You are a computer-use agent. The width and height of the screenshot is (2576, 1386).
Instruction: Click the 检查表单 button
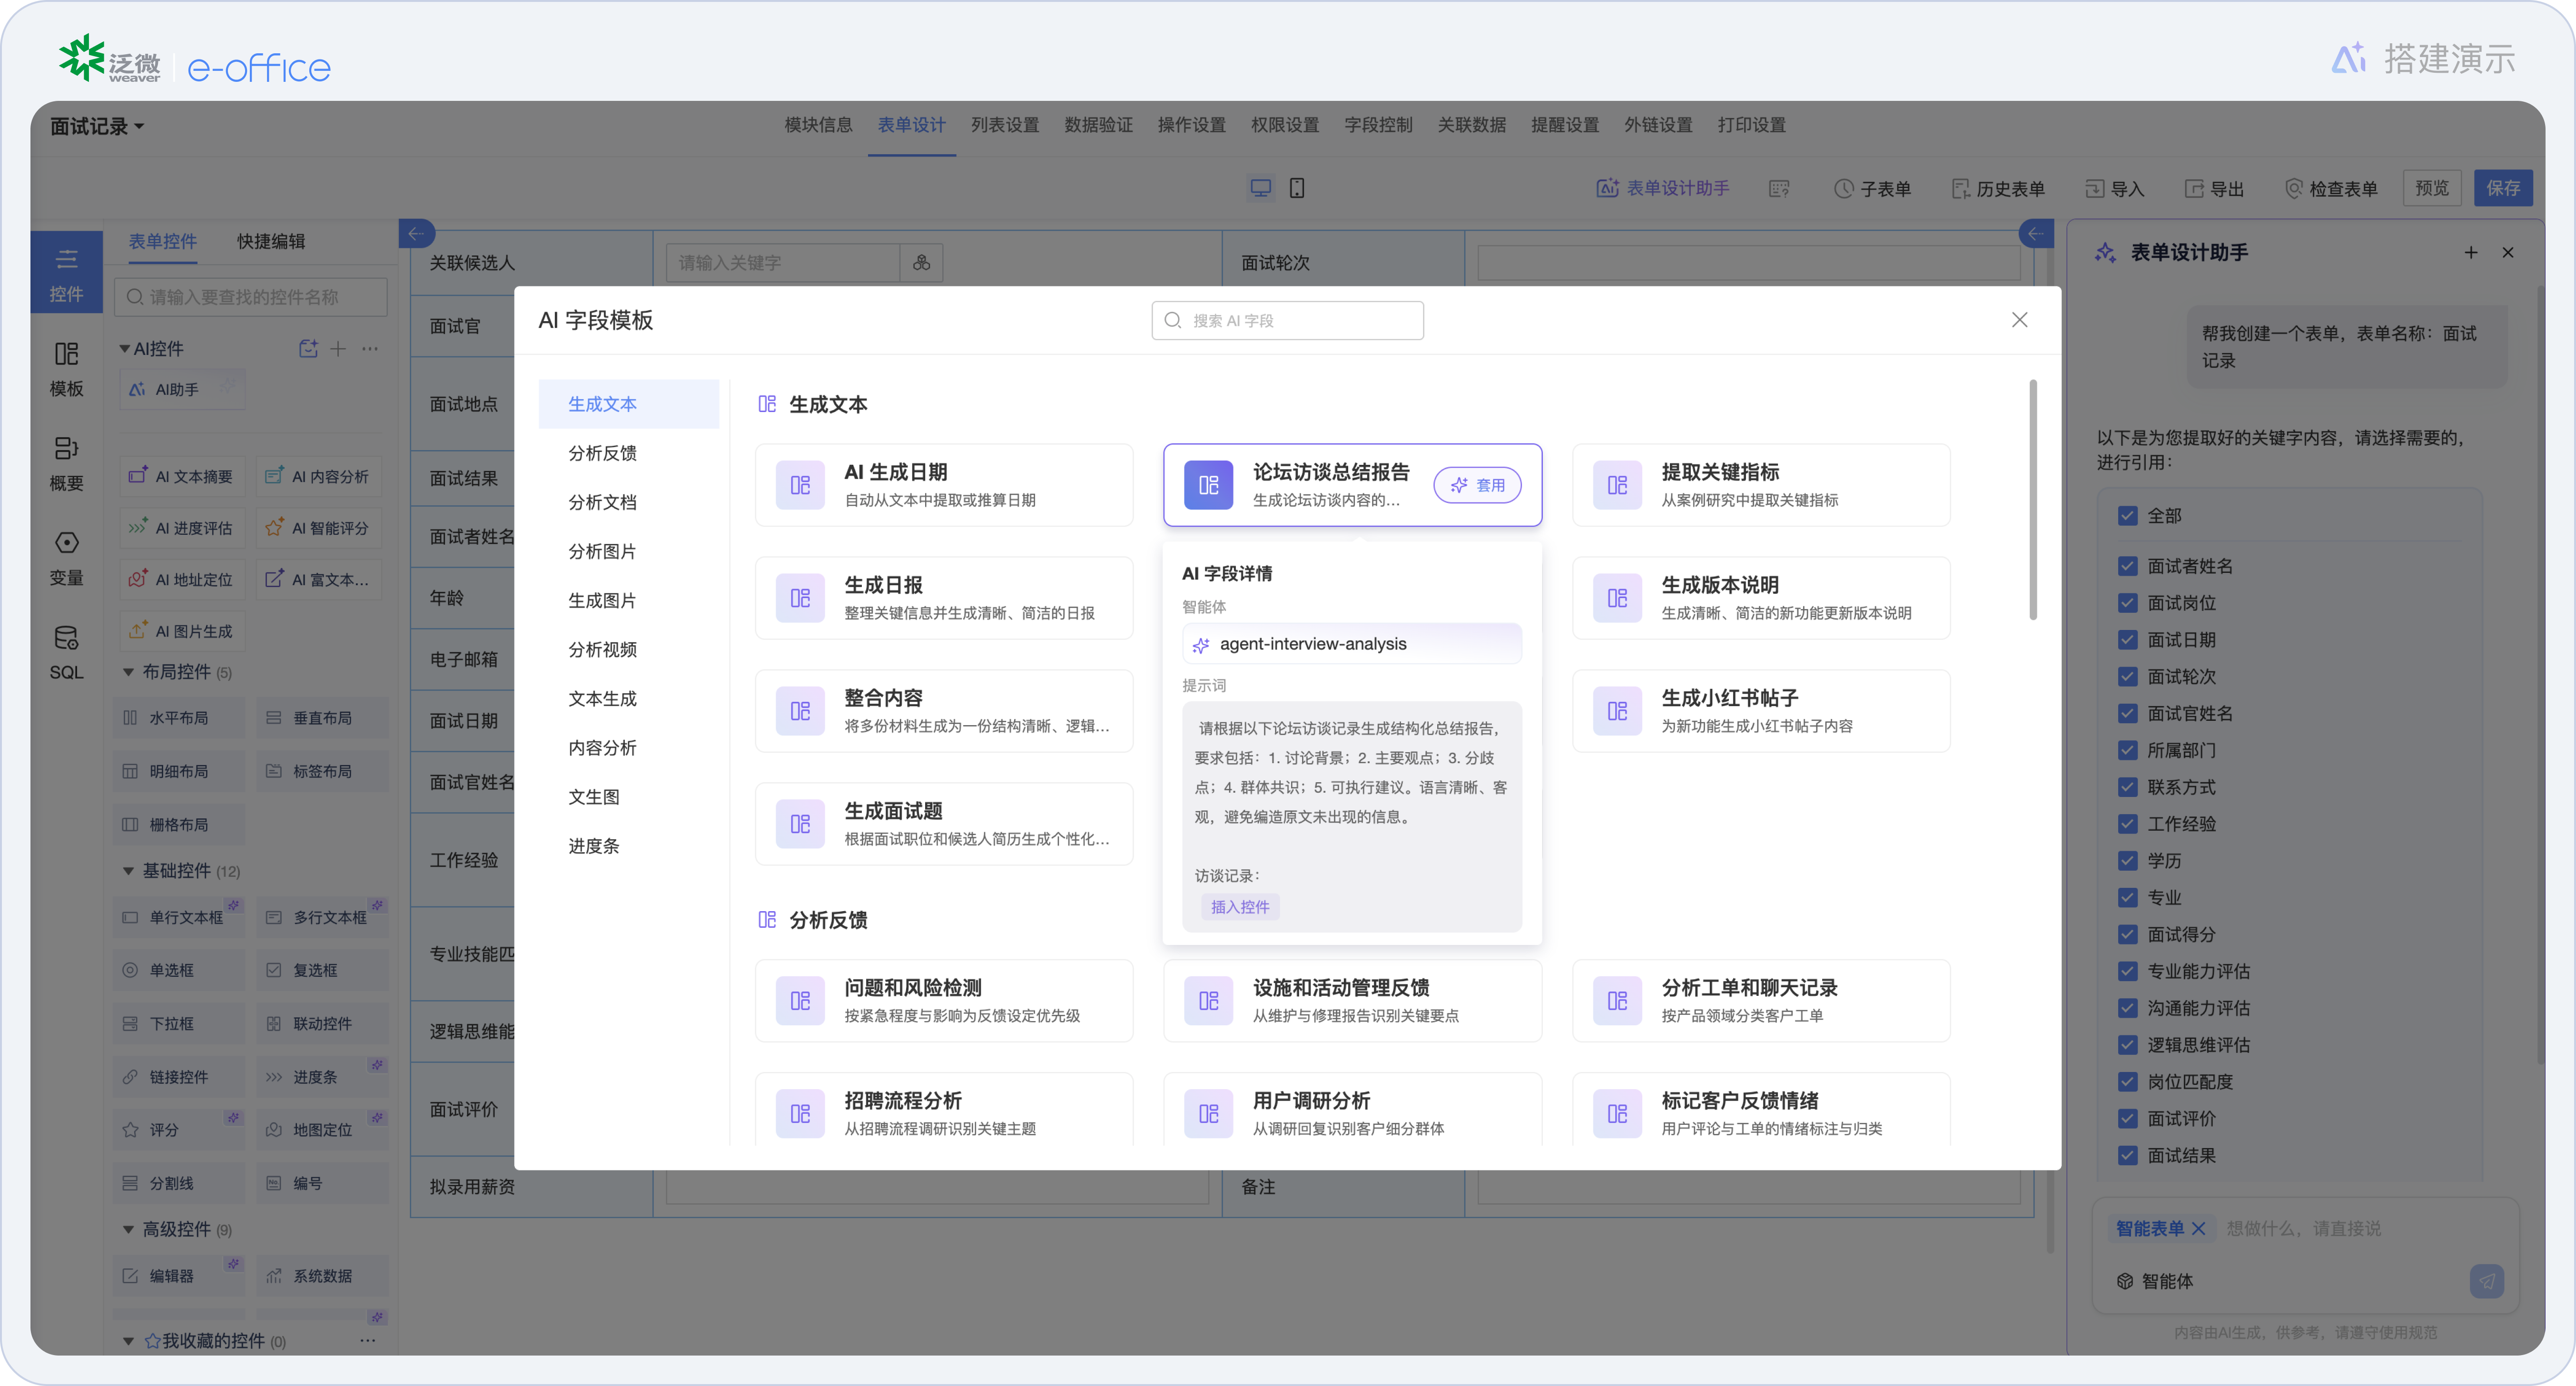click(2331, 188)
